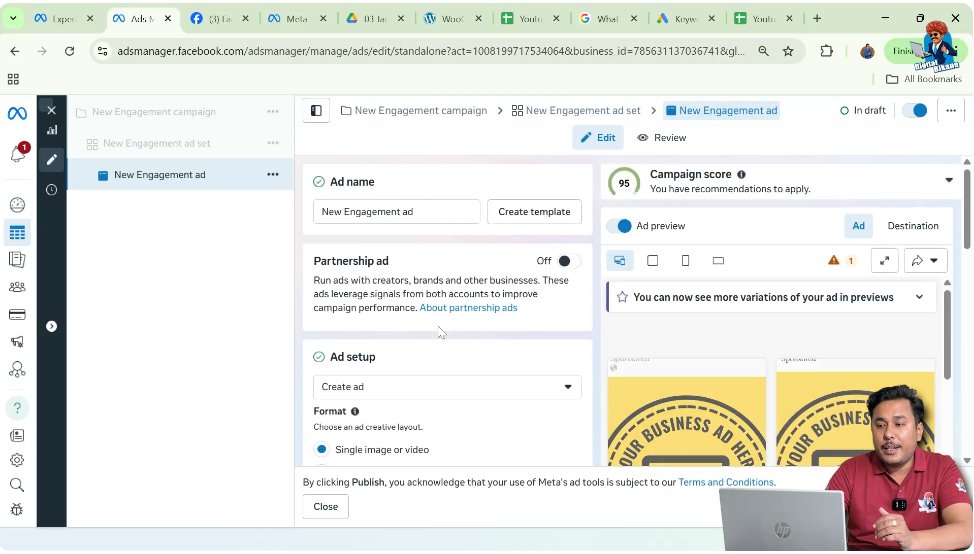Click the megaphone advertising icon

tap(17, 342)
